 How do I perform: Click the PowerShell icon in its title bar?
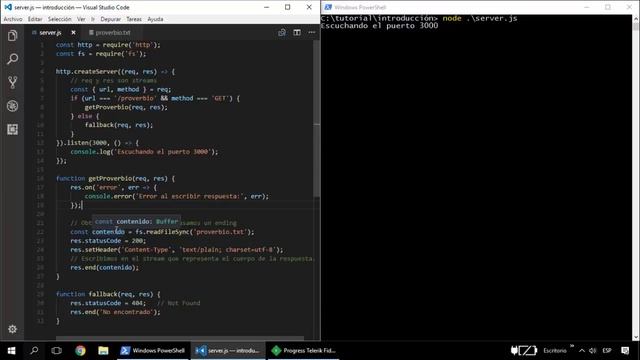coord(328,7)
